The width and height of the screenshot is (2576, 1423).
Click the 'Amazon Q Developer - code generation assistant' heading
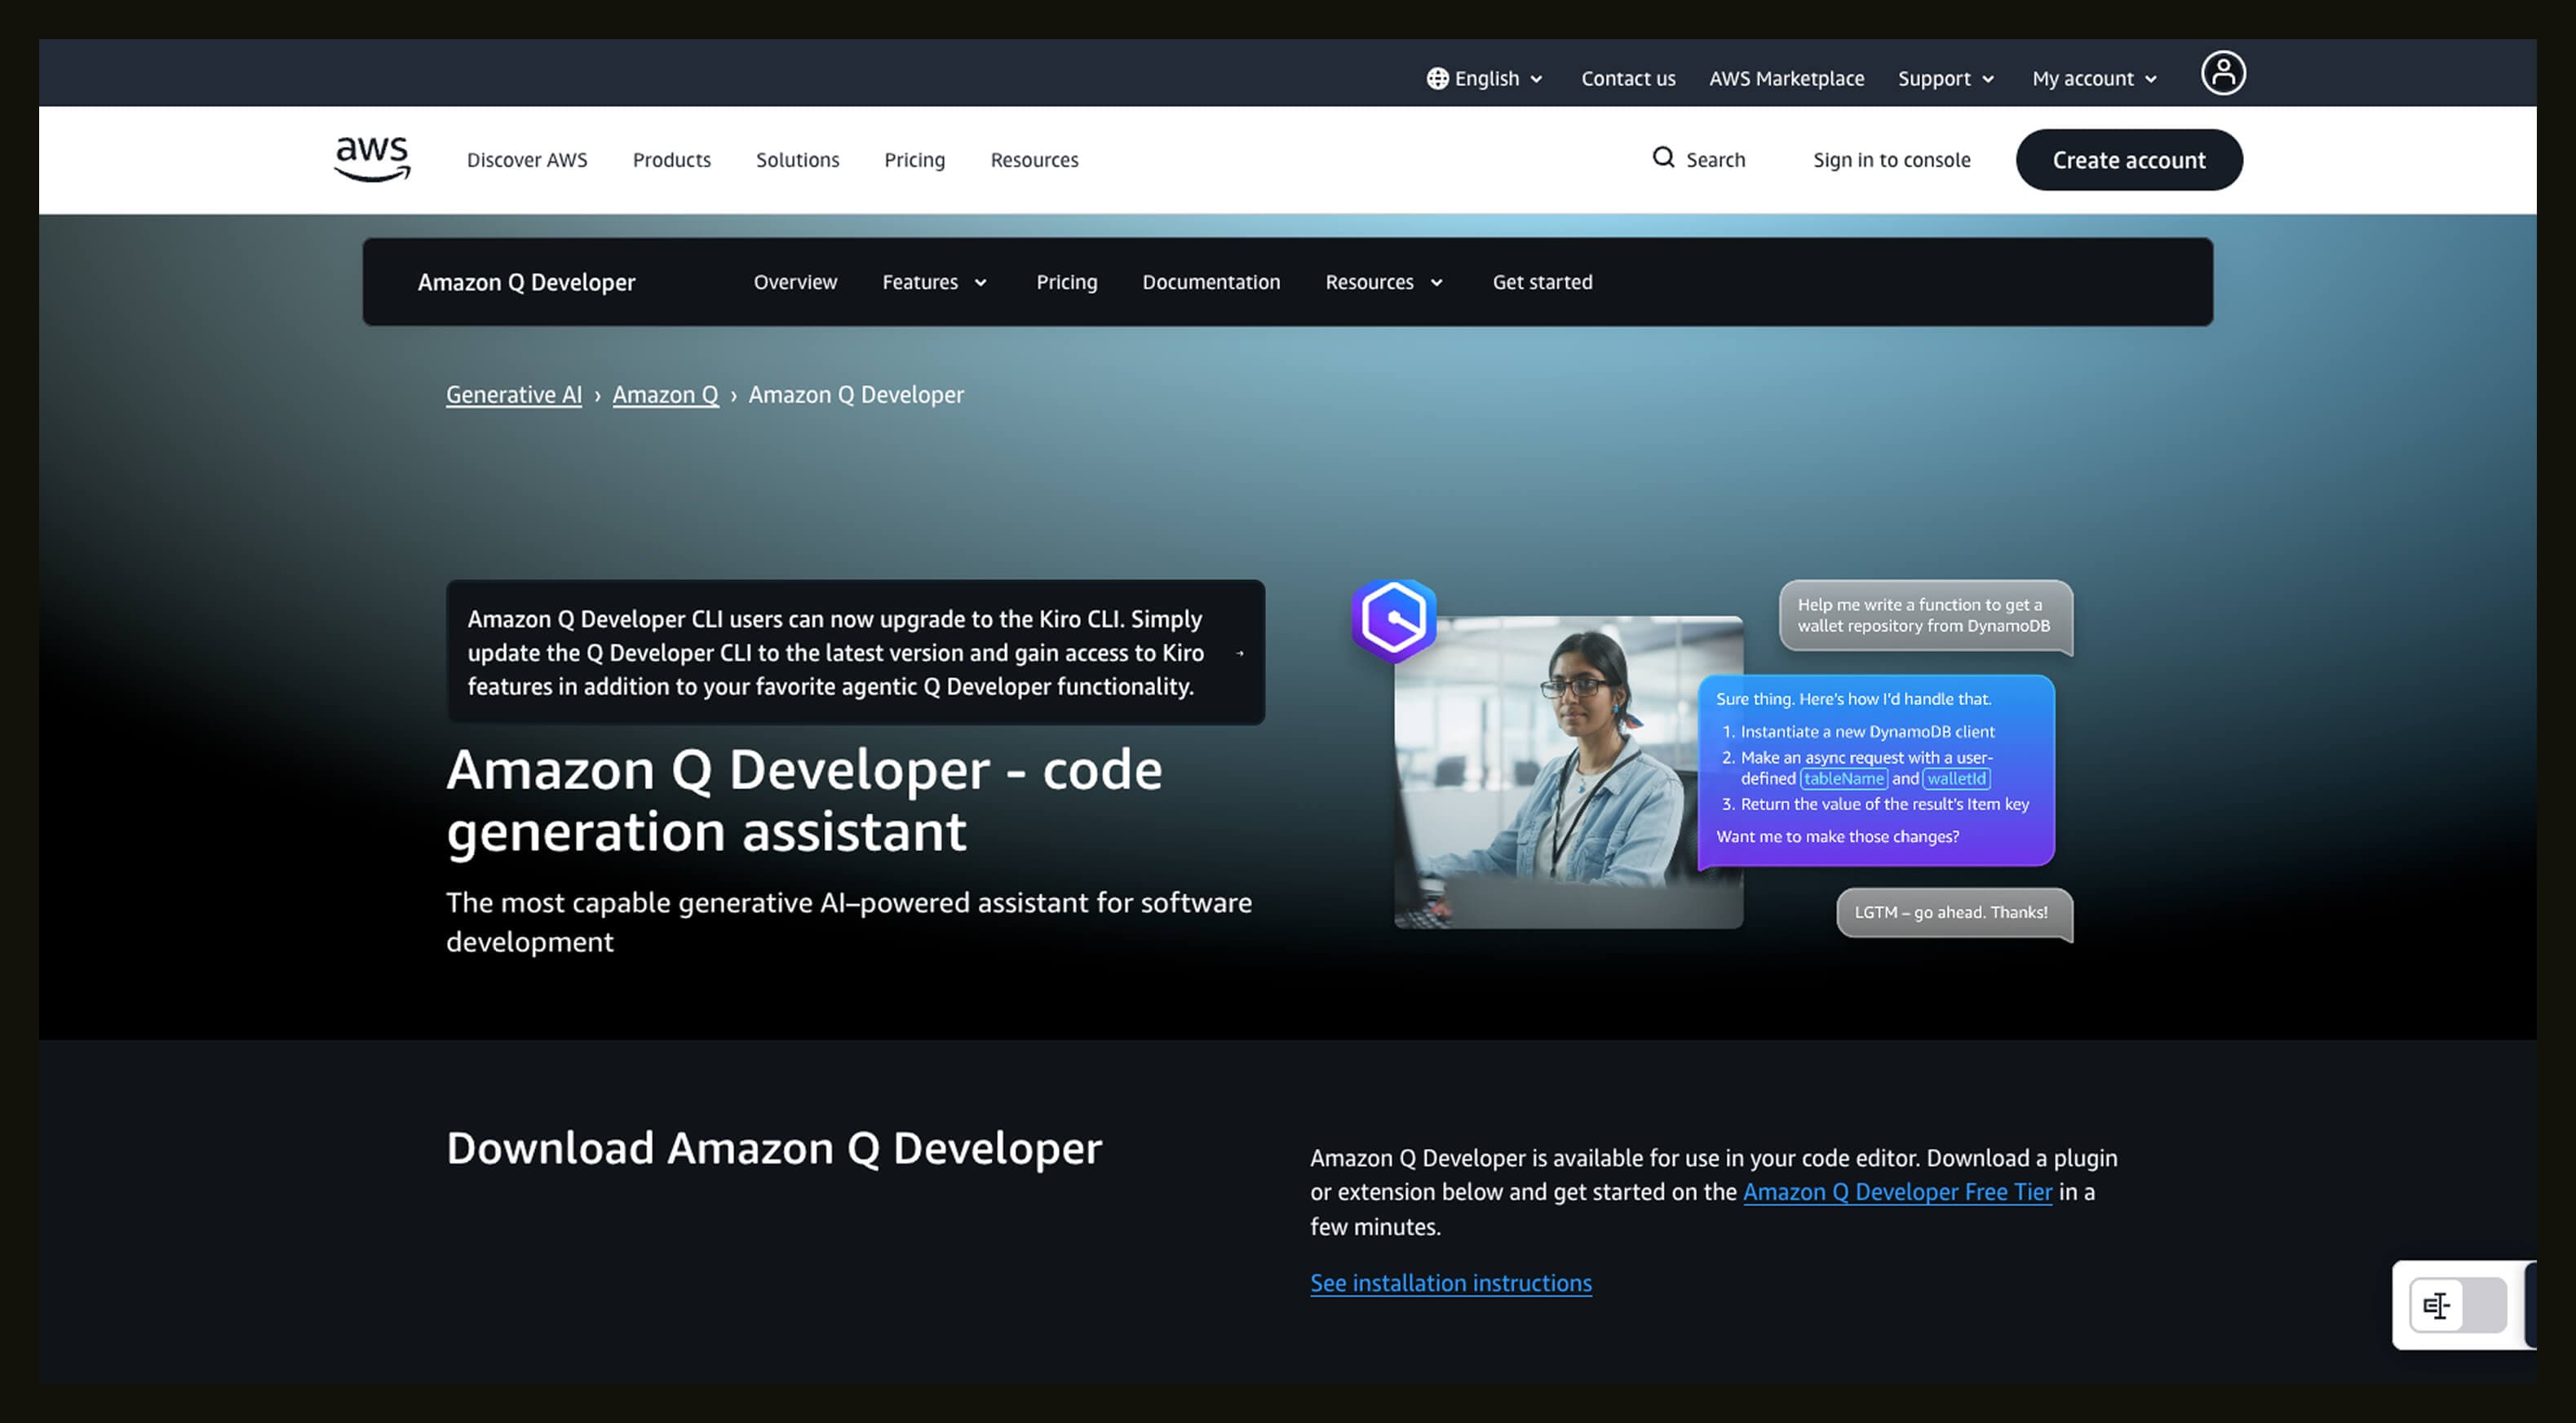coord(804,801)
